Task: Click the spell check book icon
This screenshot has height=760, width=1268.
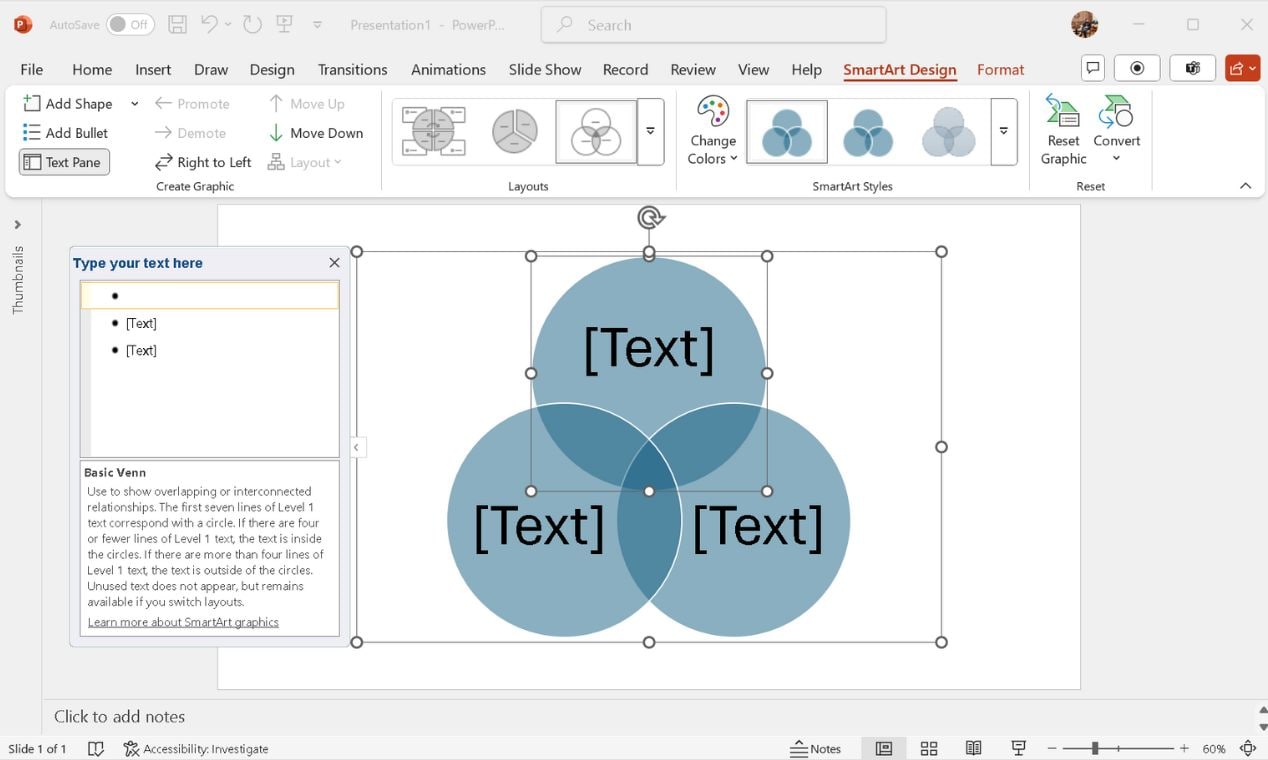Action: (x=96, y=748)
